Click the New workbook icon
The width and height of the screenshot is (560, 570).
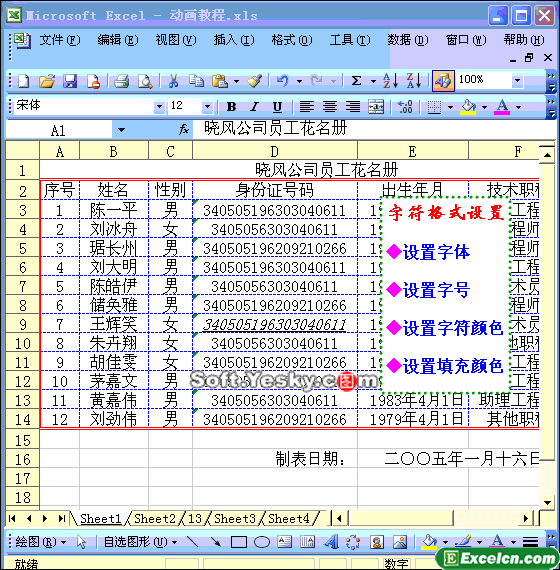pyautogui.click(x=24, y=81)
